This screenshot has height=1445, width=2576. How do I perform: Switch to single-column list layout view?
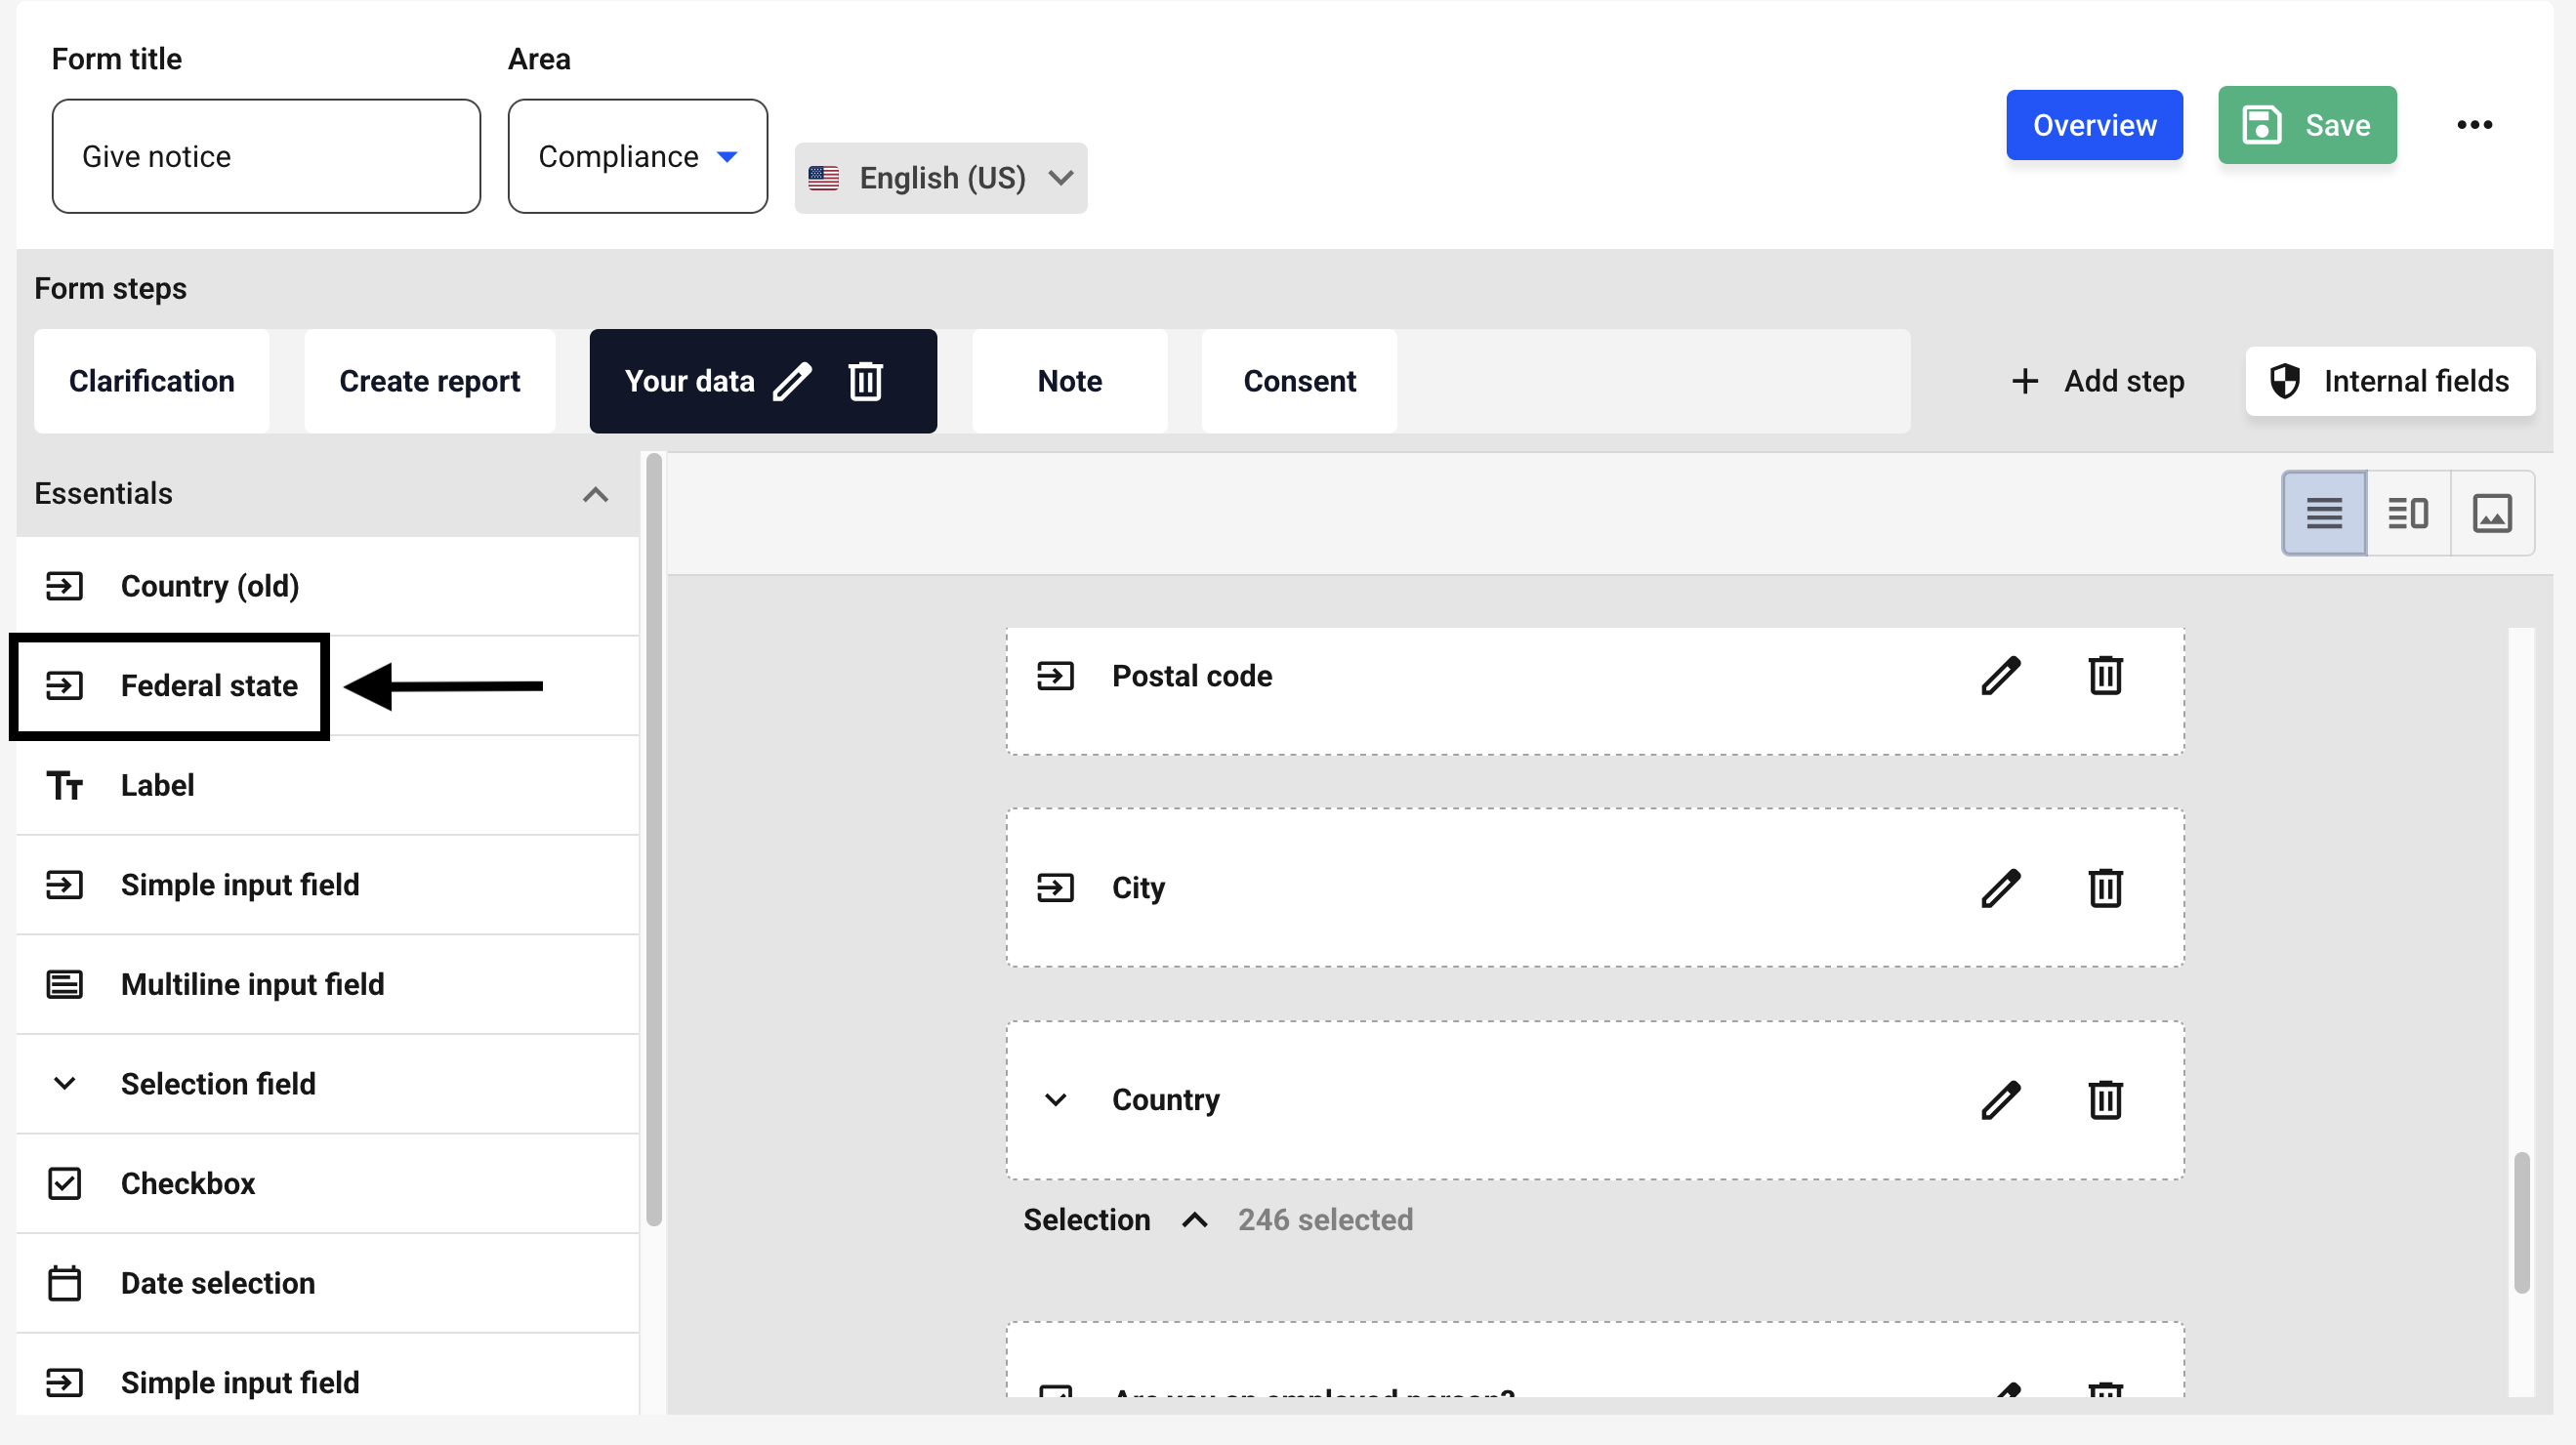tap(2323, 513)
